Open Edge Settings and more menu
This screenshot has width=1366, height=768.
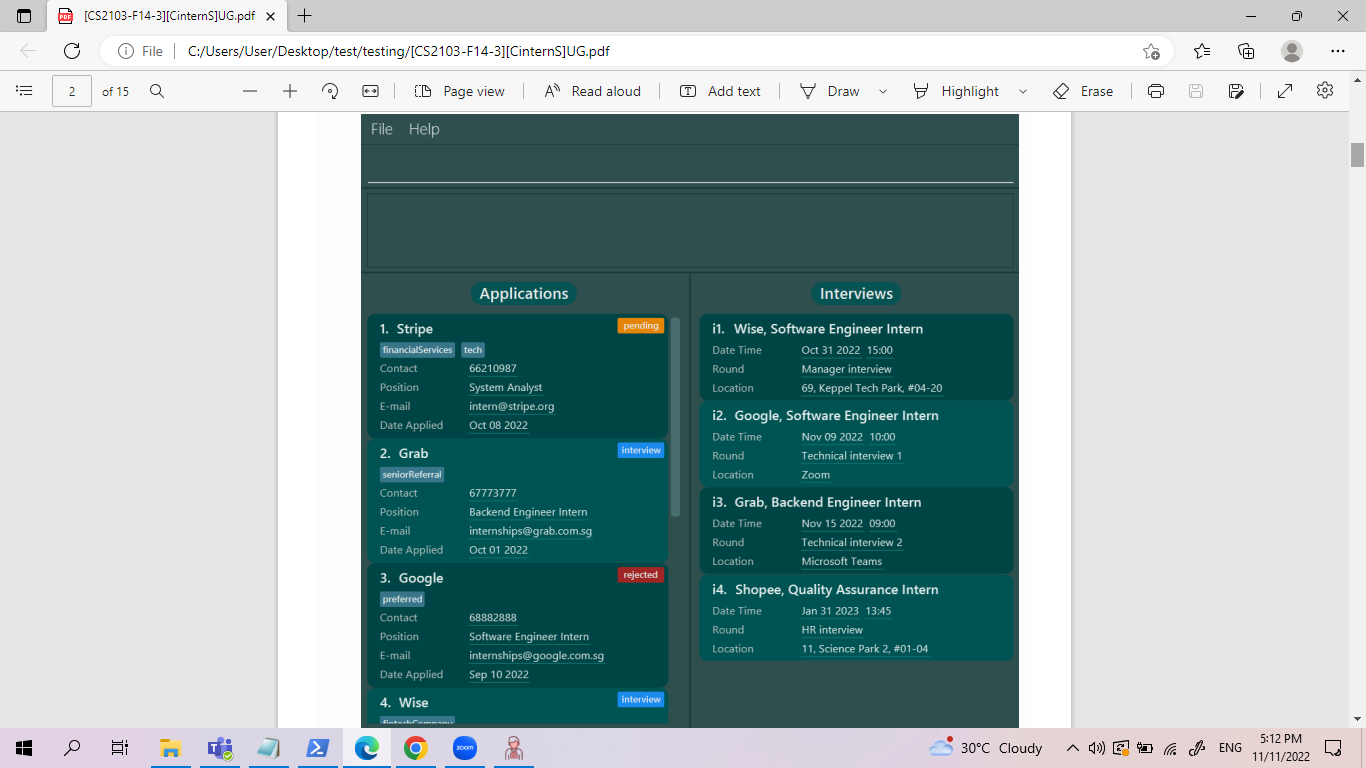click(1338, 51)
